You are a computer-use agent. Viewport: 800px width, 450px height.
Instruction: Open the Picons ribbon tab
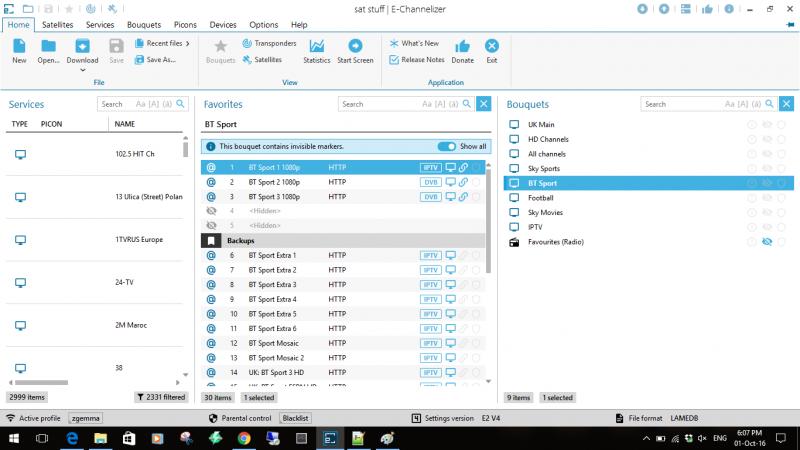pyautogui.click(x=185, y=24)
